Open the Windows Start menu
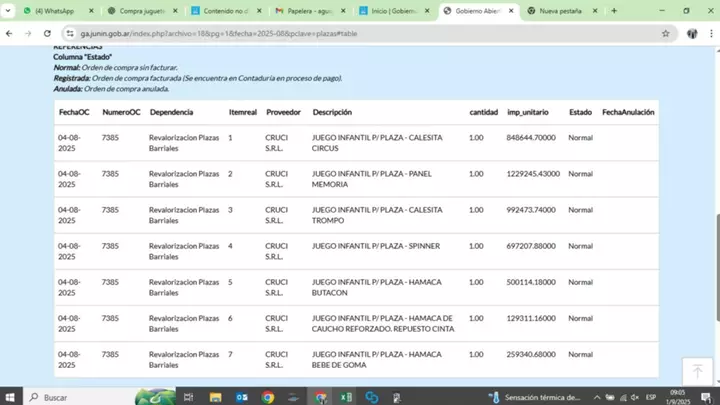Image resolution: width=720 pixels, height=405 pixels. (10, 397)
